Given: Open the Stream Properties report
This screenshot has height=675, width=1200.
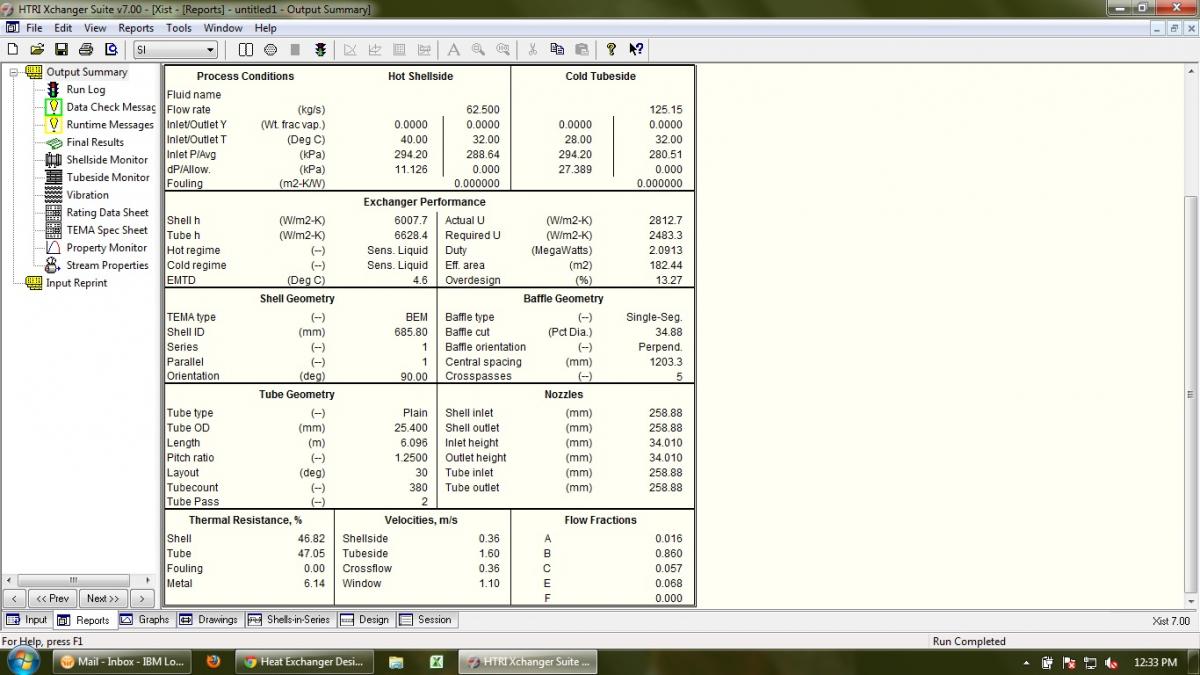Looking at the screenshot, I should [107, 265].
